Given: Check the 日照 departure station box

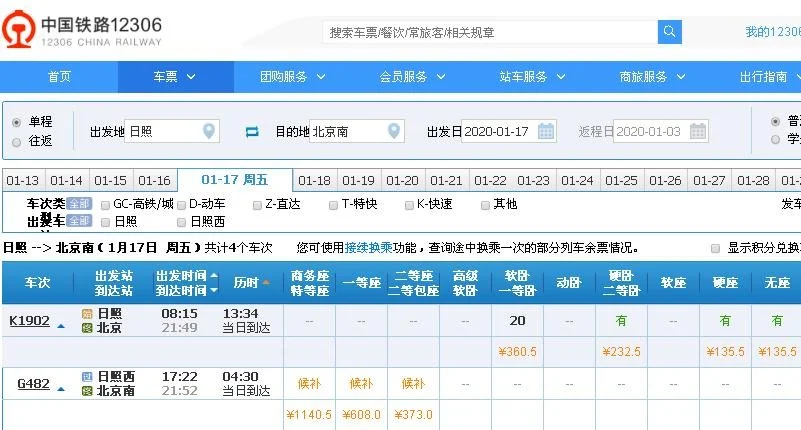Looking at the screenshot, I should coord(105,222).
